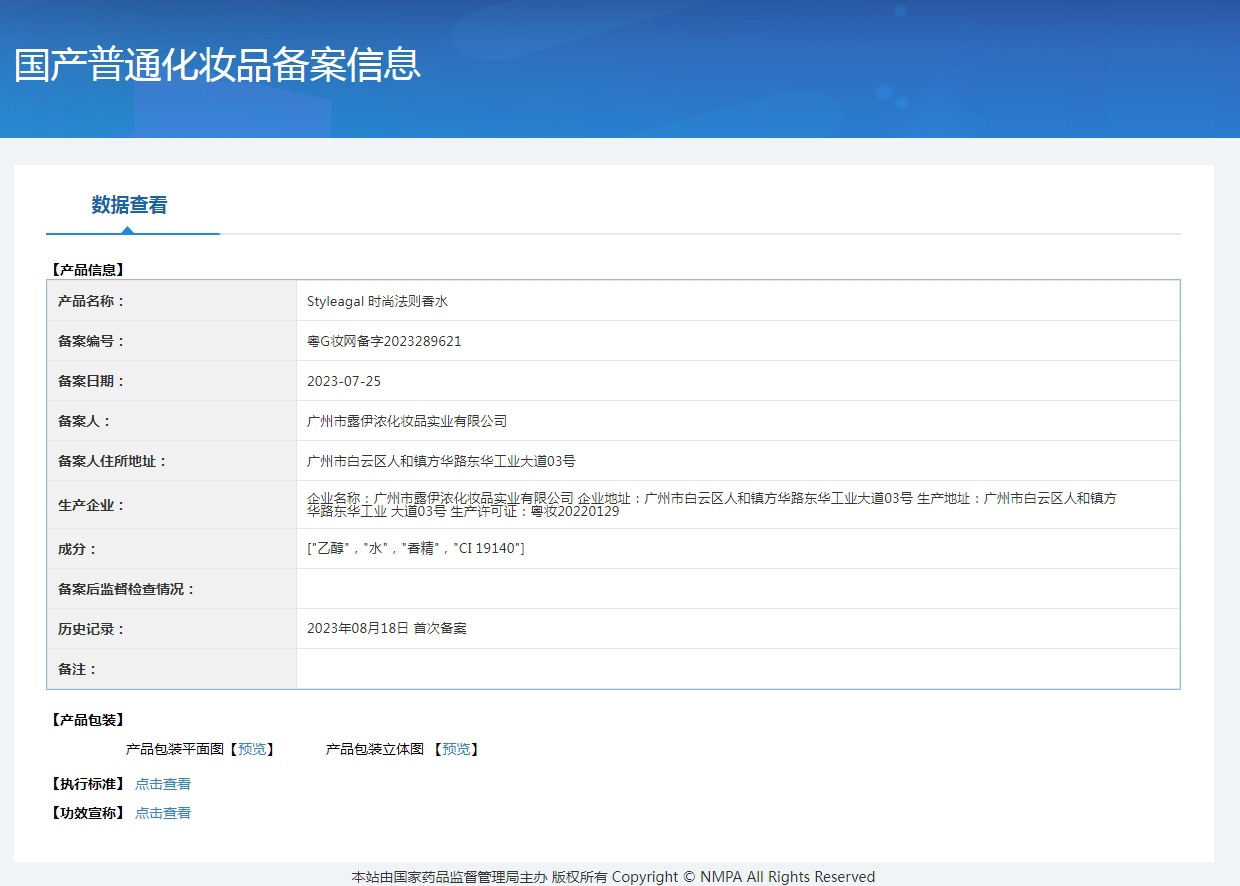The height and width of the screenshot is (886, 1240).
Task: Select the ingredients list with CI 19140
Action: (416, 549)
